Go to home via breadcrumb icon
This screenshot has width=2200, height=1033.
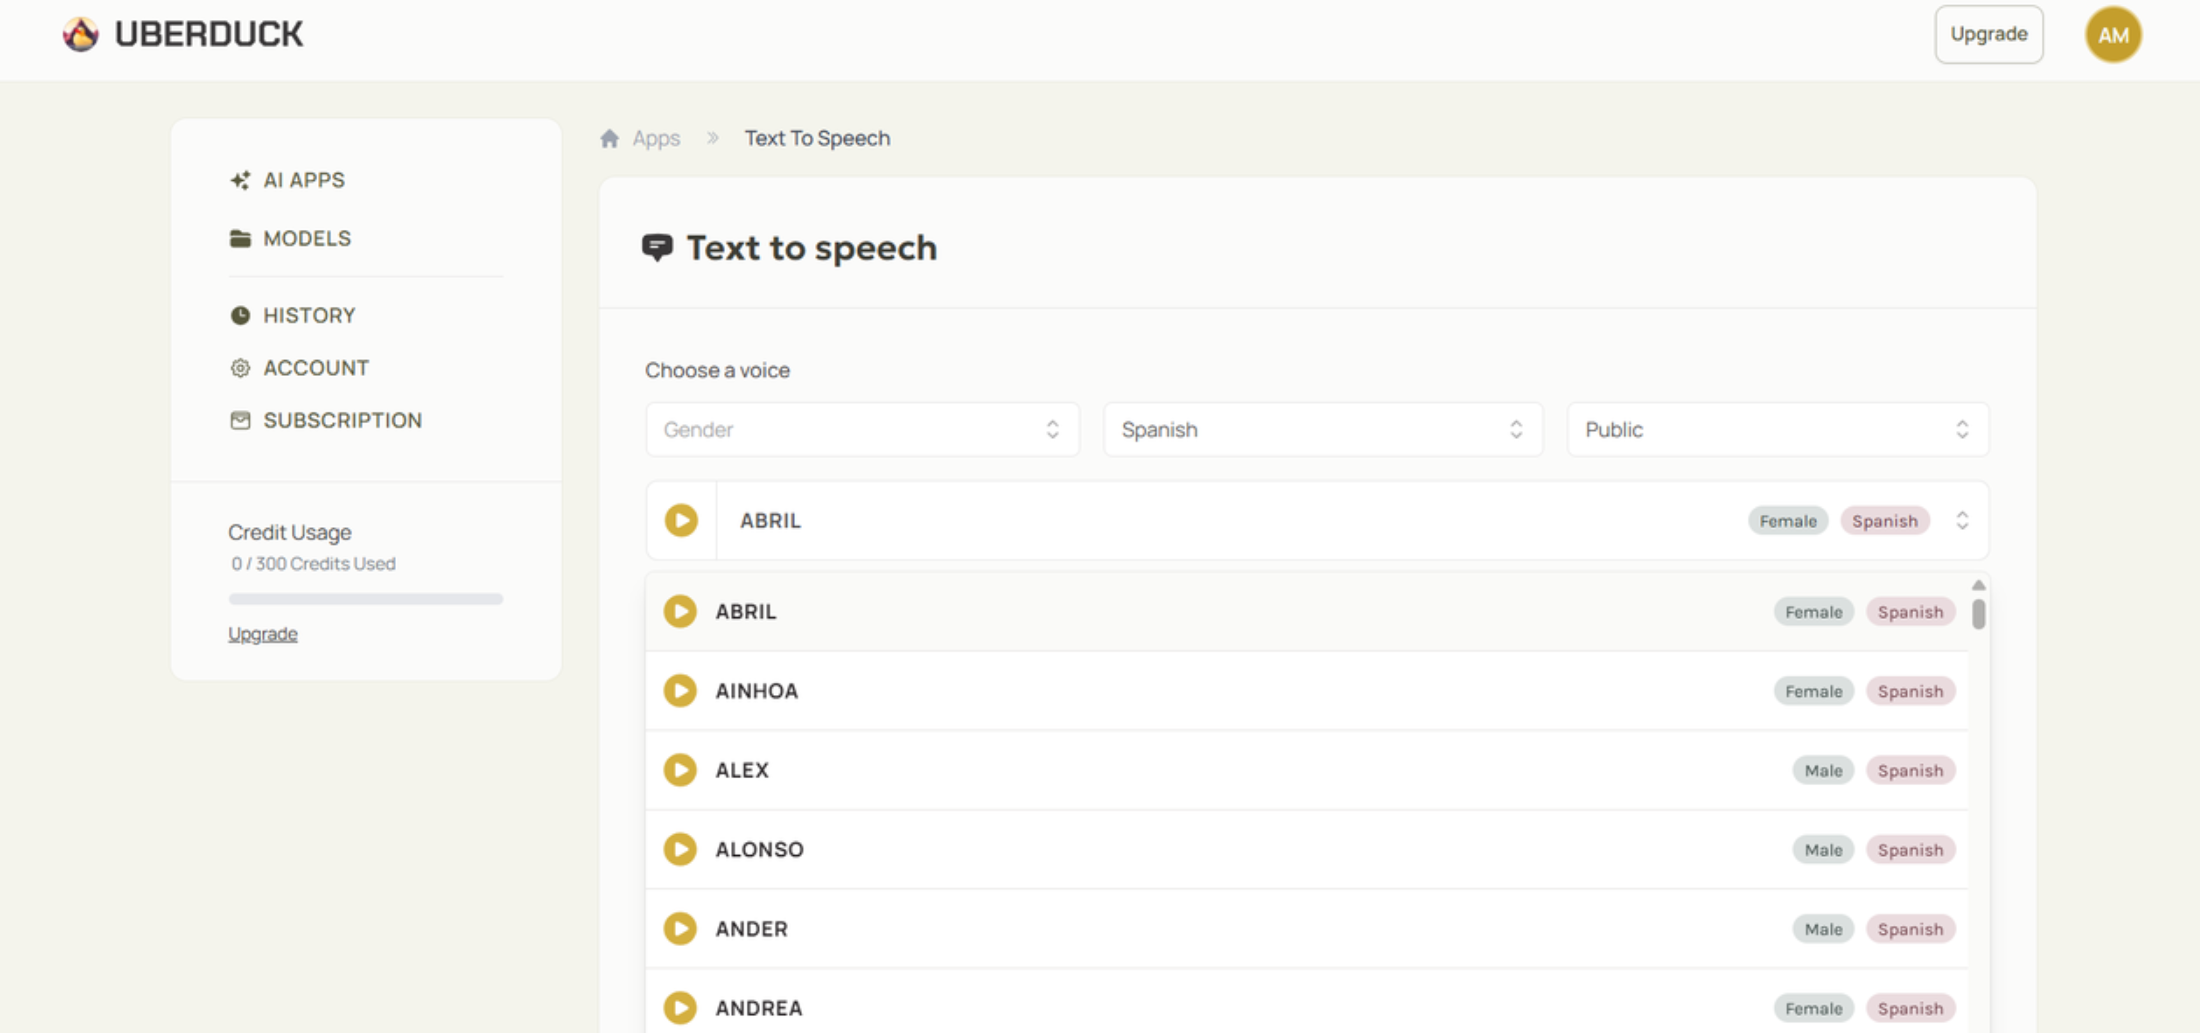point(610,138)
